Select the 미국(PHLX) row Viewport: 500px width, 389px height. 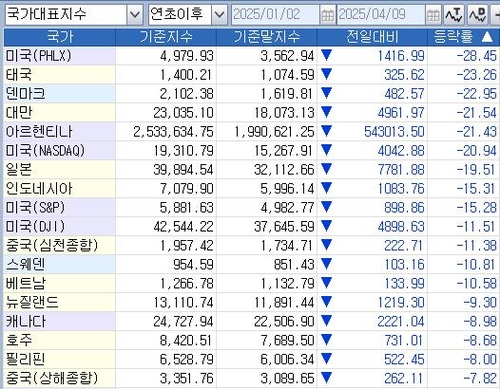coord(252,56)
